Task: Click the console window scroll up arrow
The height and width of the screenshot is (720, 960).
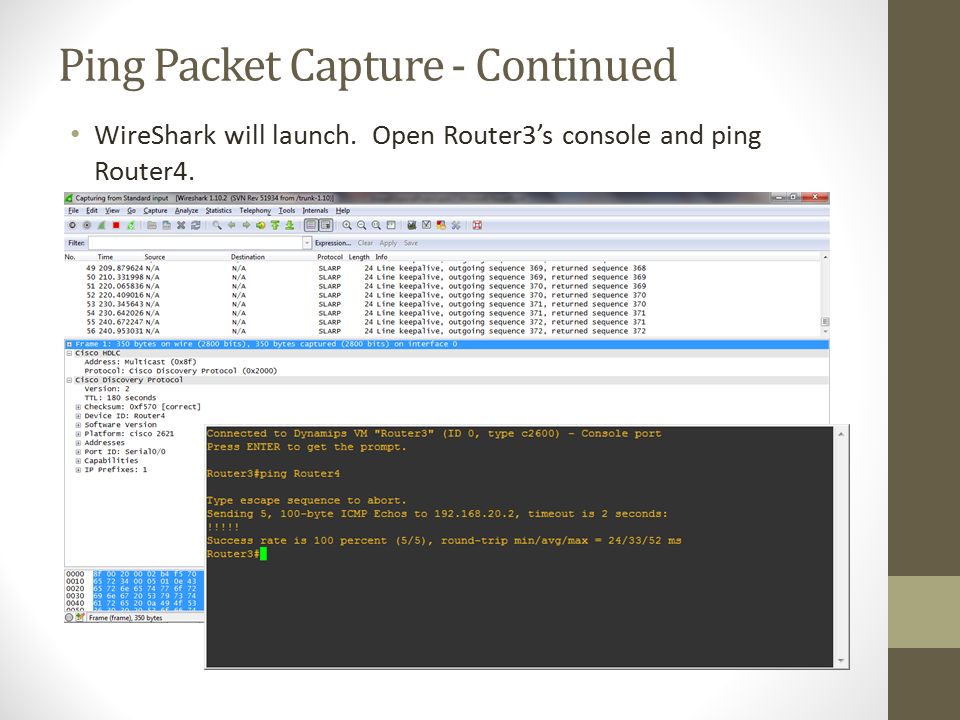Action: pos(841,434)
